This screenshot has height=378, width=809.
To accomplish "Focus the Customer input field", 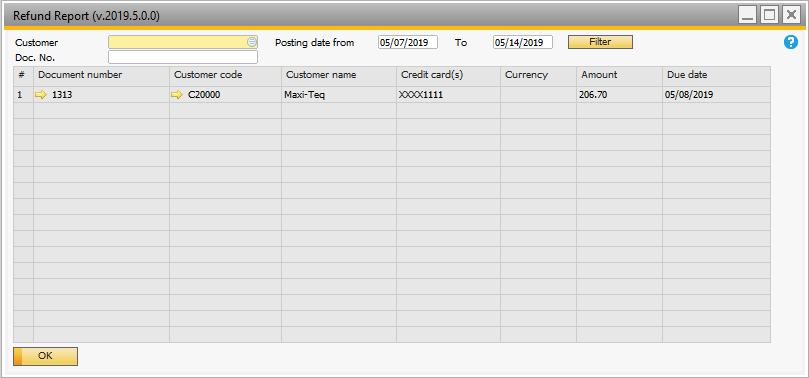I will (183, 42).
